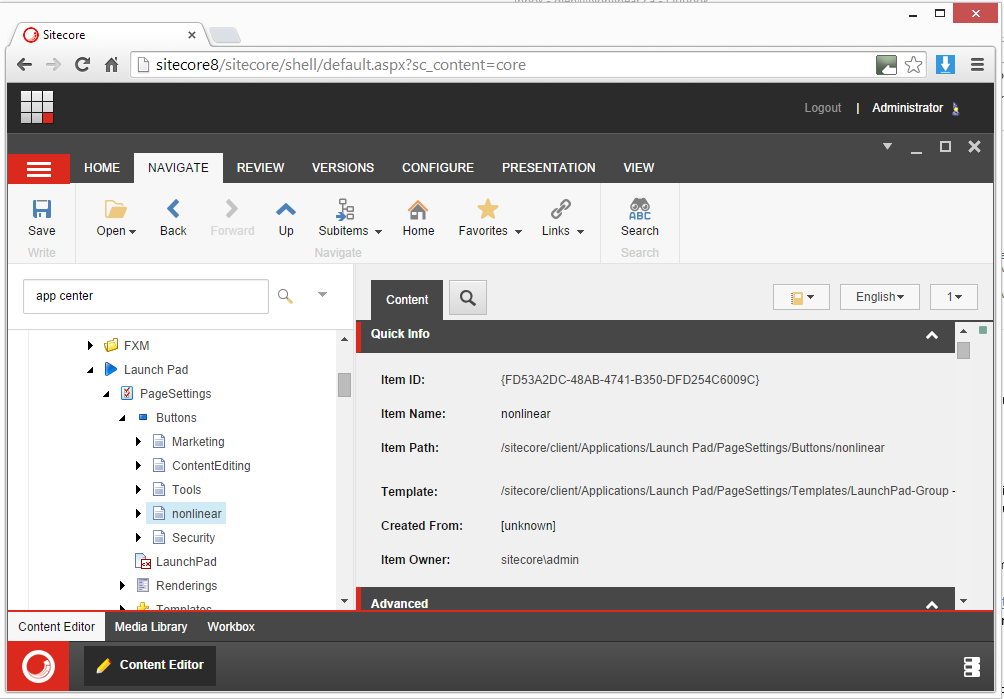Expand the Tools tree node

coord(138,490)
